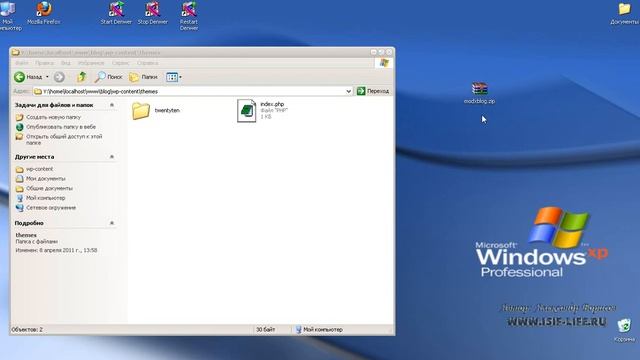The height and width of the screenshot is (360, 640).
Task: Launch the Restart Denwer shortcut
Action: (x=189, y=16)
